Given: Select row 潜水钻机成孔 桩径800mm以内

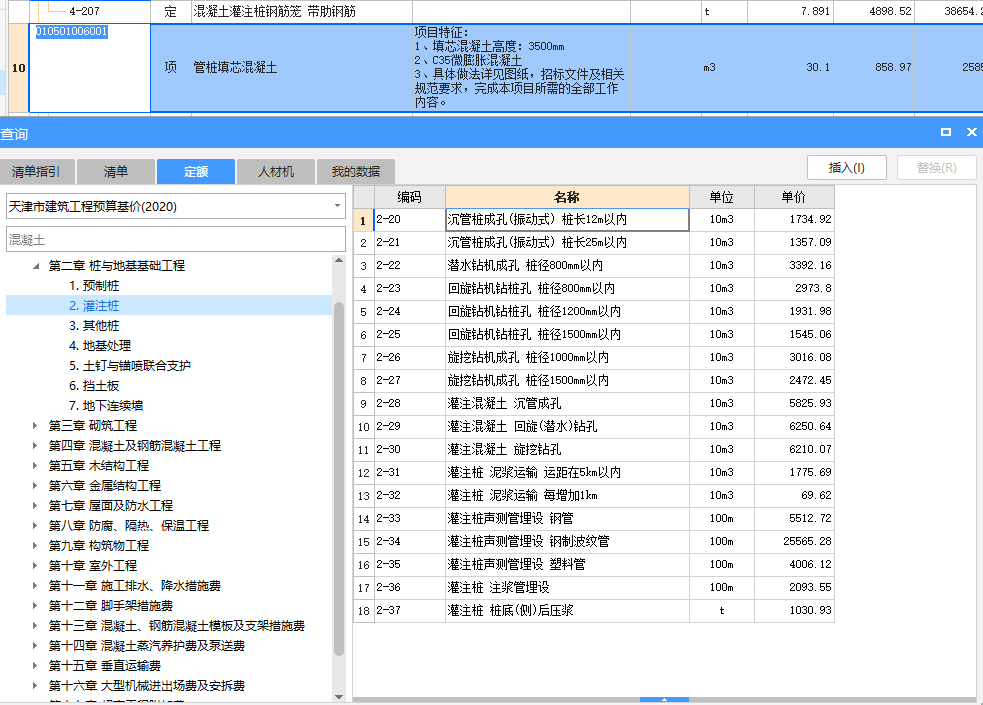Looking at the screenshot, I should coord(594,266).
